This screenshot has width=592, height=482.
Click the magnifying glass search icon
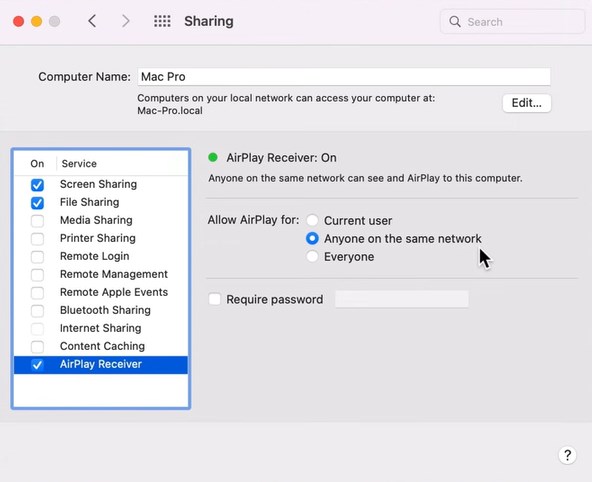(455, 22)
